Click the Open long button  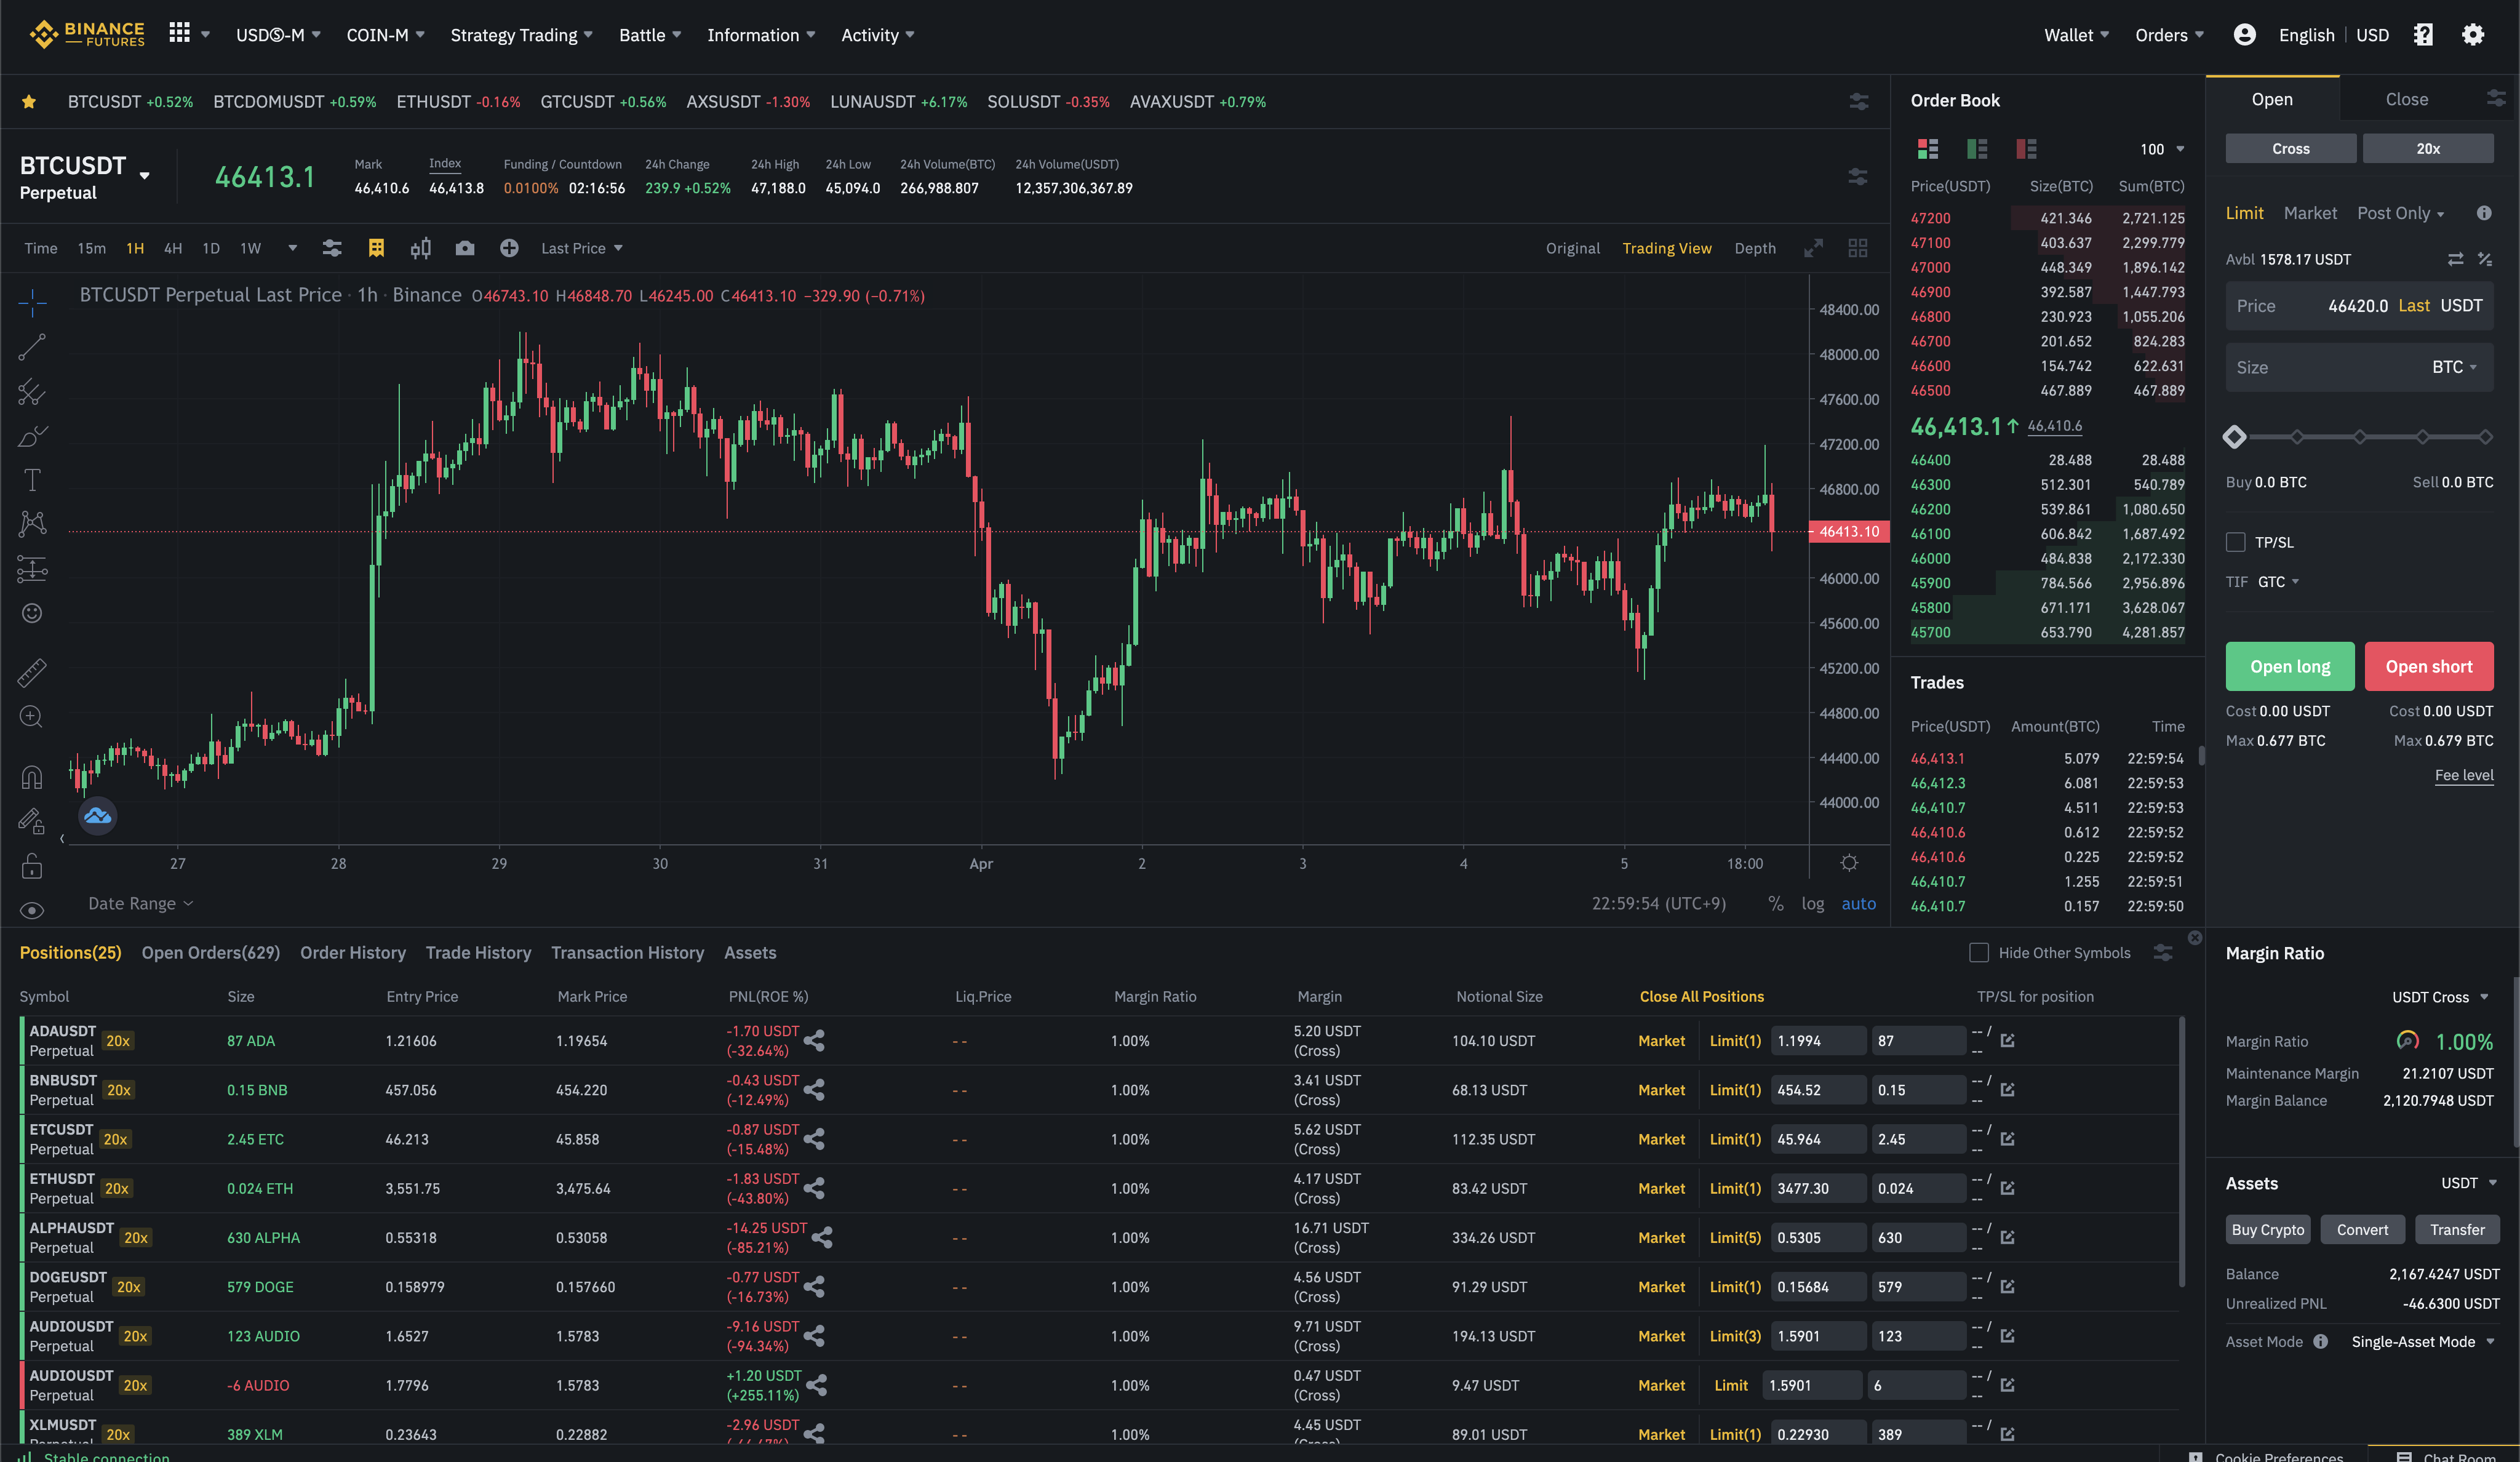click(x=2289, y=667)
